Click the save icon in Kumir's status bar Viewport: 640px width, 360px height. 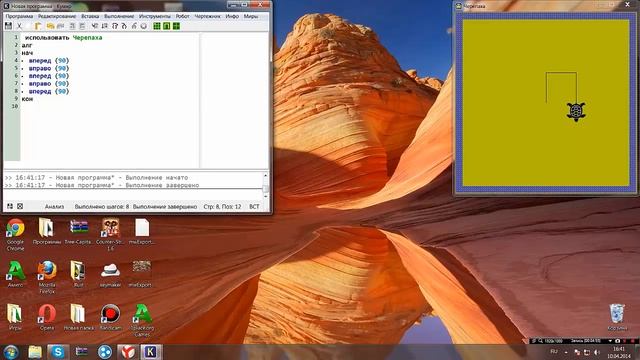(x=10, y=206)
